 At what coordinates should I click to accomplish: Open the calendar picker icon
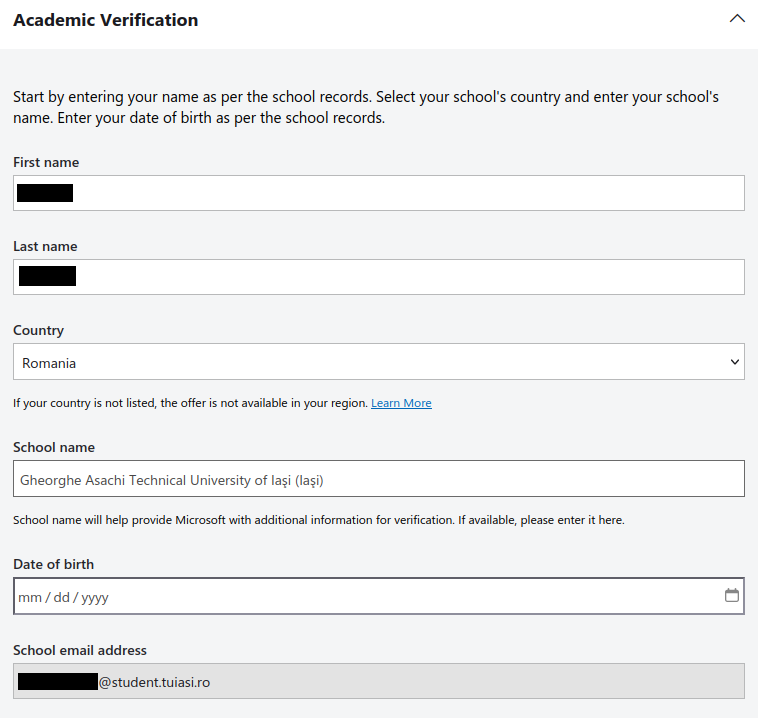click(x=731, y=596)
